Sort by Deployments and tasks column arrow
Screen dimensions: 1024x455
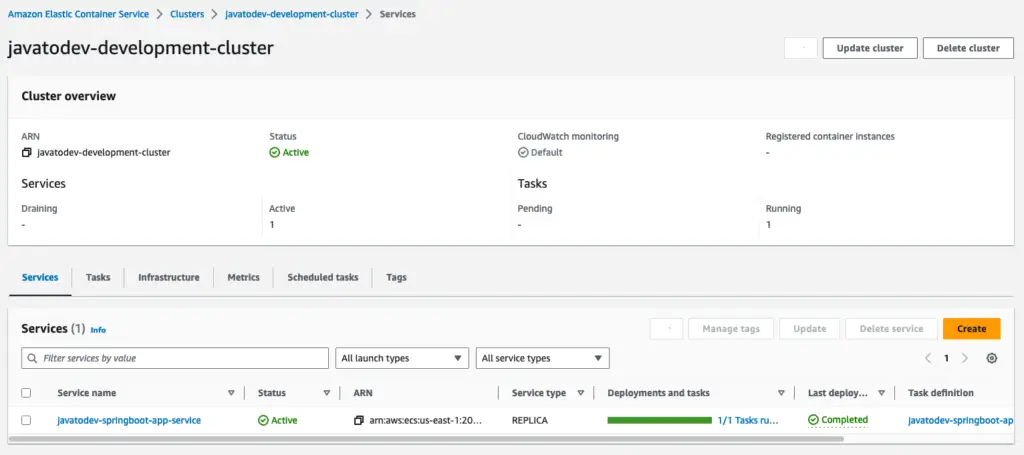point(781,393)
